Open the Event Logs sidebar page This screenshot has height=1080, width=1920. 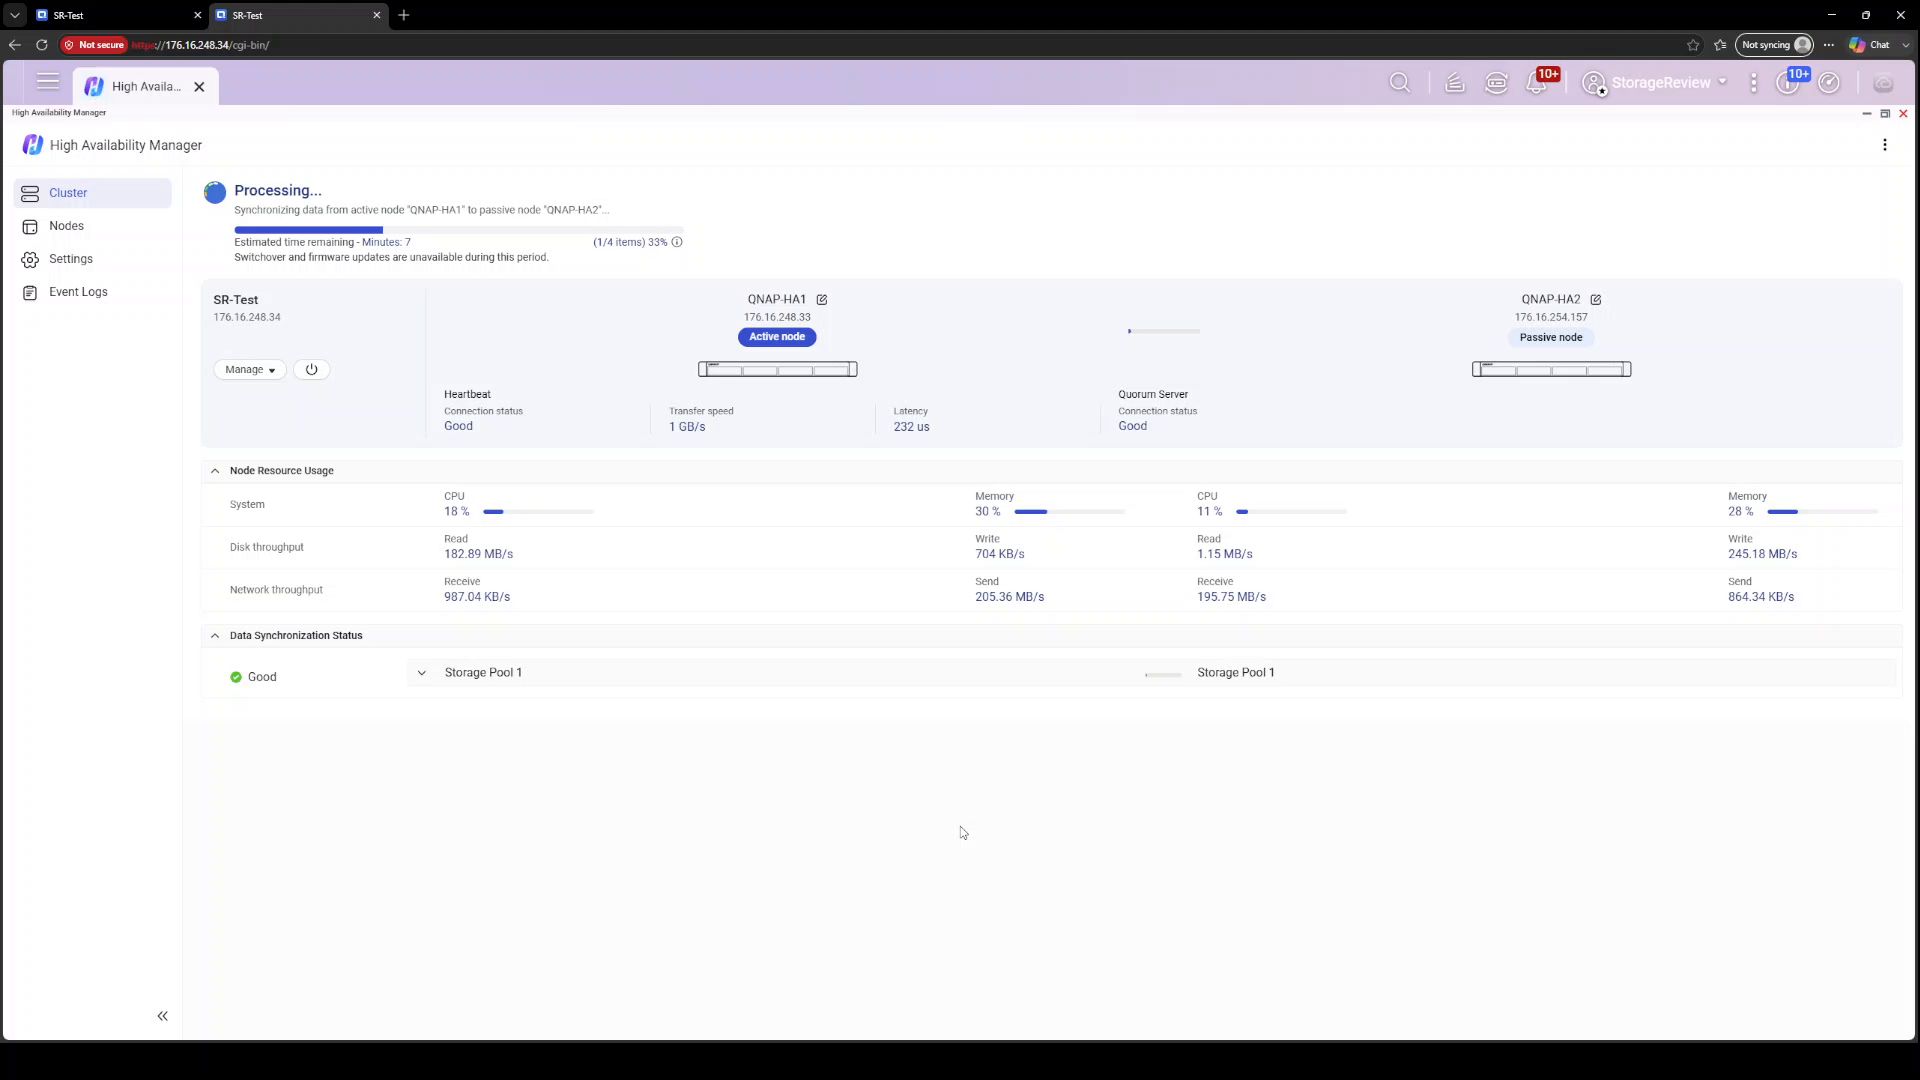[93, 292]
